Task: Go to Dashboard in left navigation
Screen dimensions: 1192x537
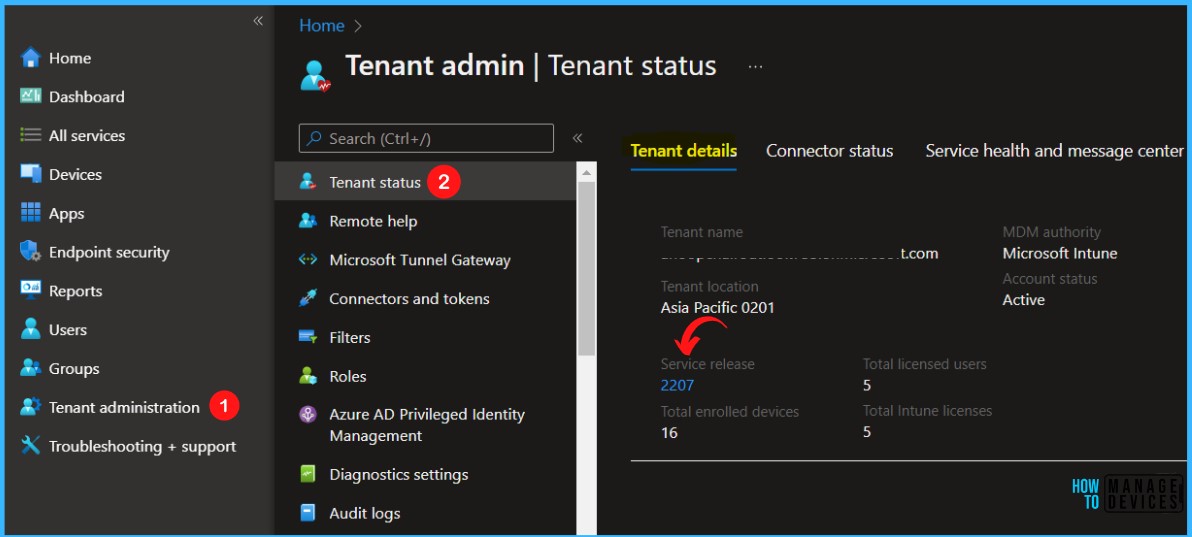Action: pyautogui.click(x=87, y=97)
